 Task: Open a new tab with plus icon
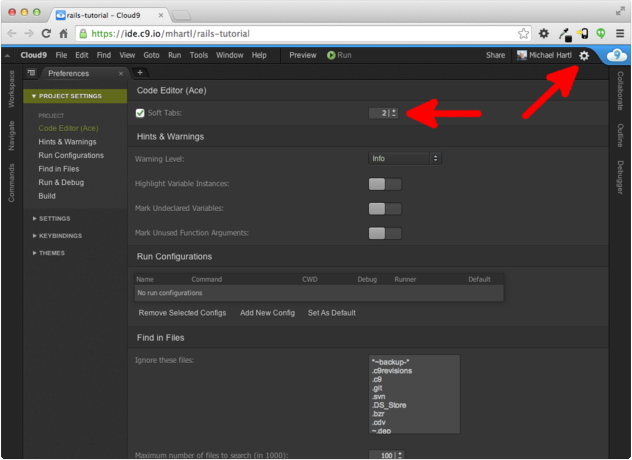tap(140, 73)
